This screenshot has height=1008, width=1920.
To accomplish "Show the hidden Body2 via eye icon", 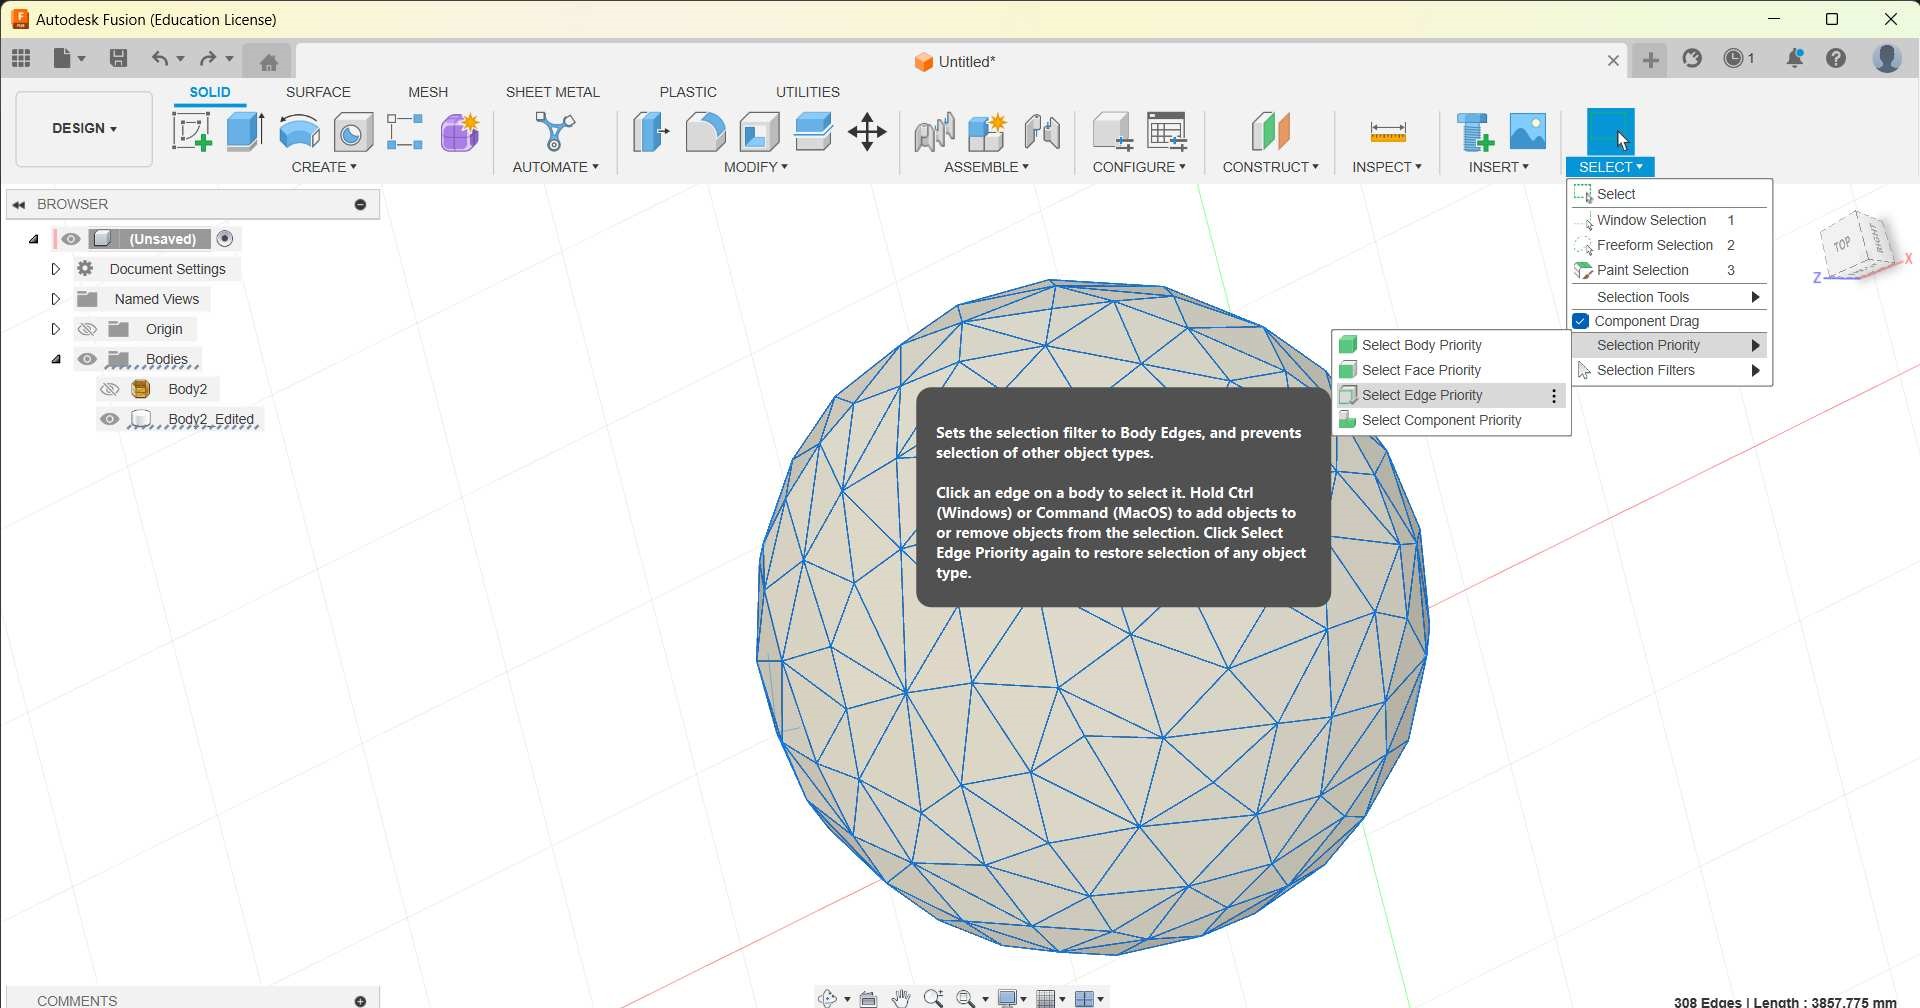I will click(110, 389).
